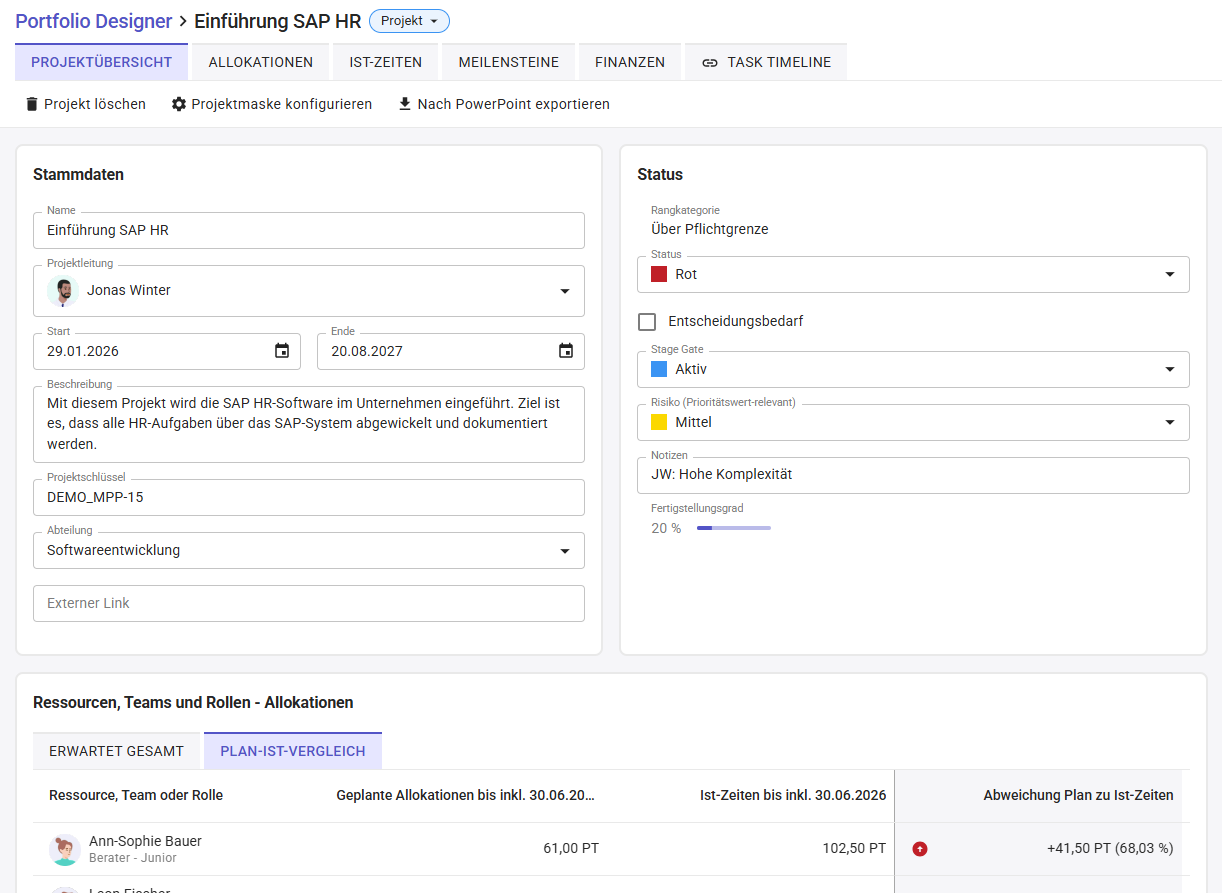
Task: Click column header Ressource, Team oder Rolle
Action: (136, 795)
